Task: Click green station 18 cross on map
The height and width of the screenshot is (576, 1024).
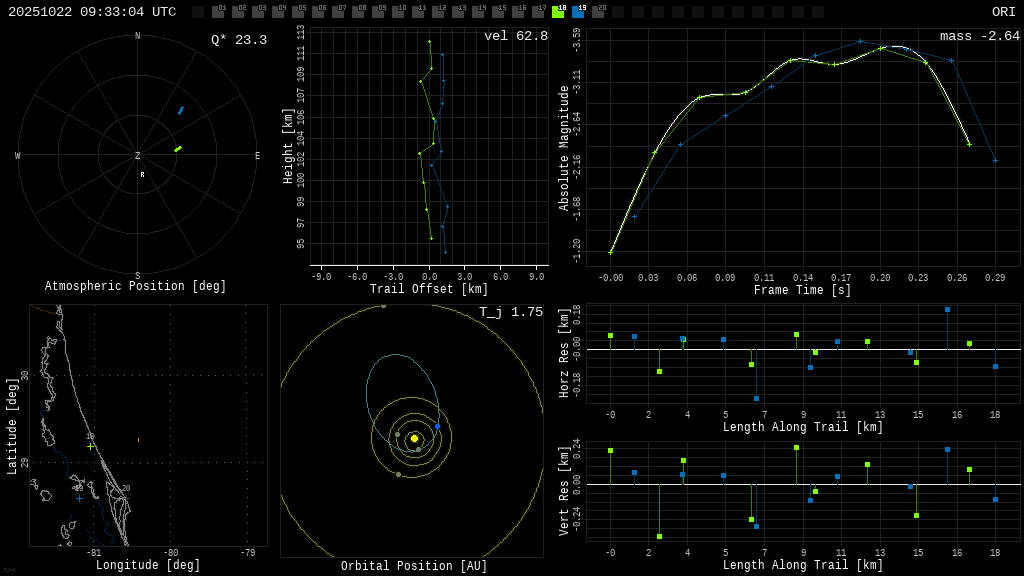Action: 90,446
